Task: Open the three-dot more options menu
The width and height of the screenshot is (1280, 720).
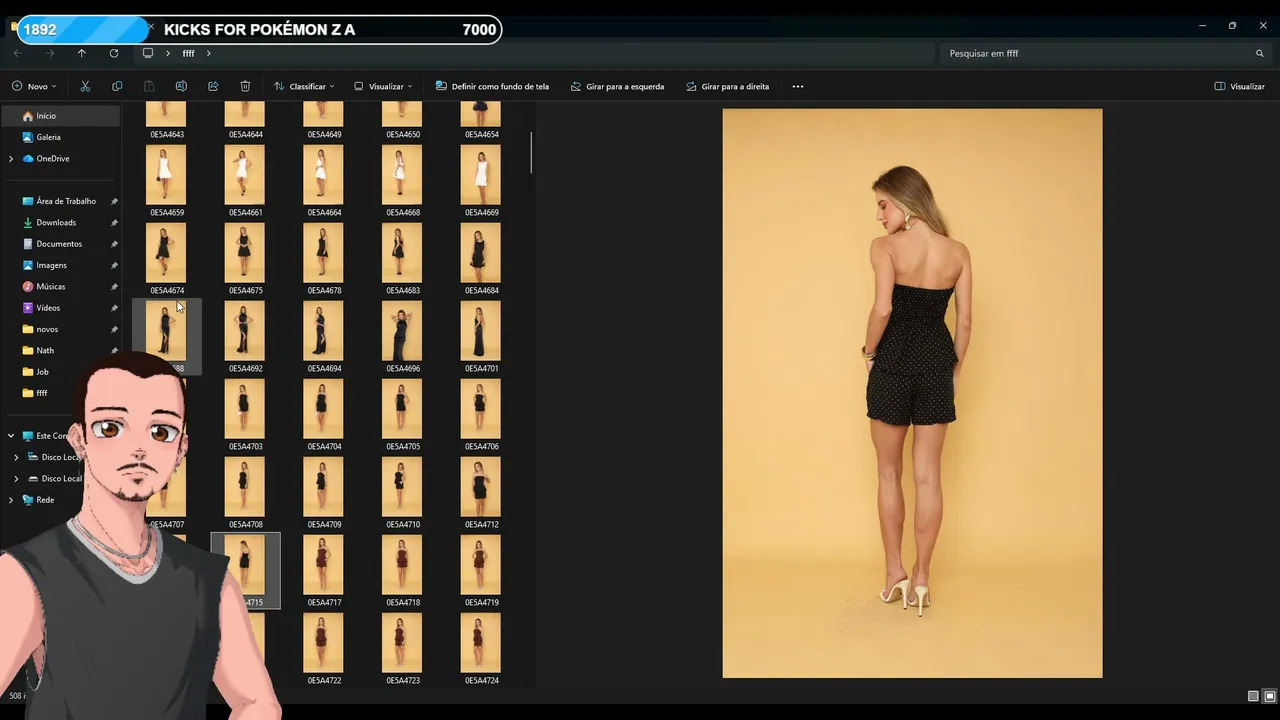Action: point(798,86)
